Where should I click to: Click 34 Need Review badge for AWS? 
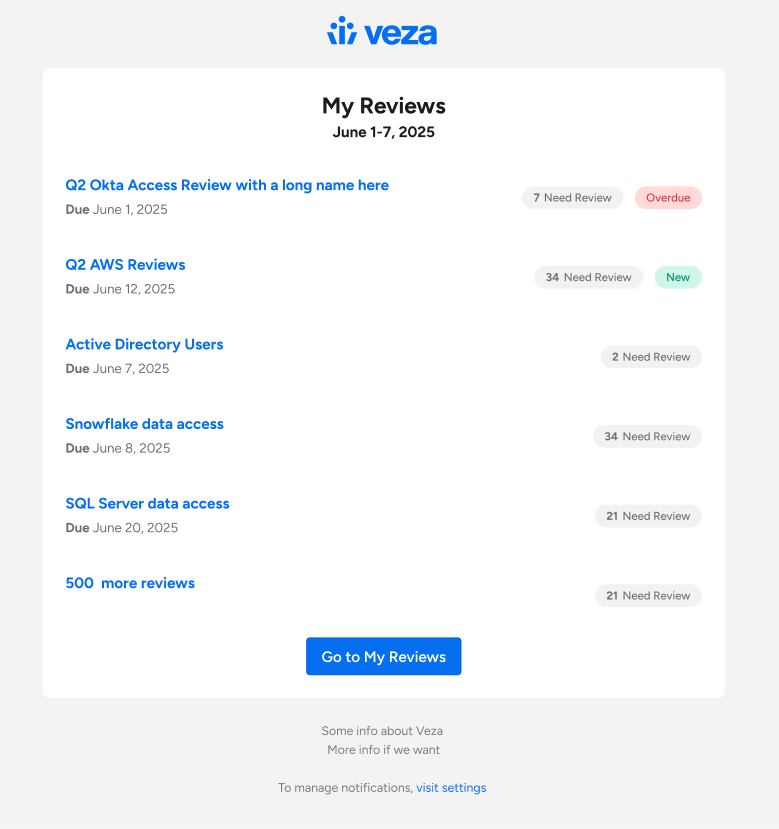[588, 277]
